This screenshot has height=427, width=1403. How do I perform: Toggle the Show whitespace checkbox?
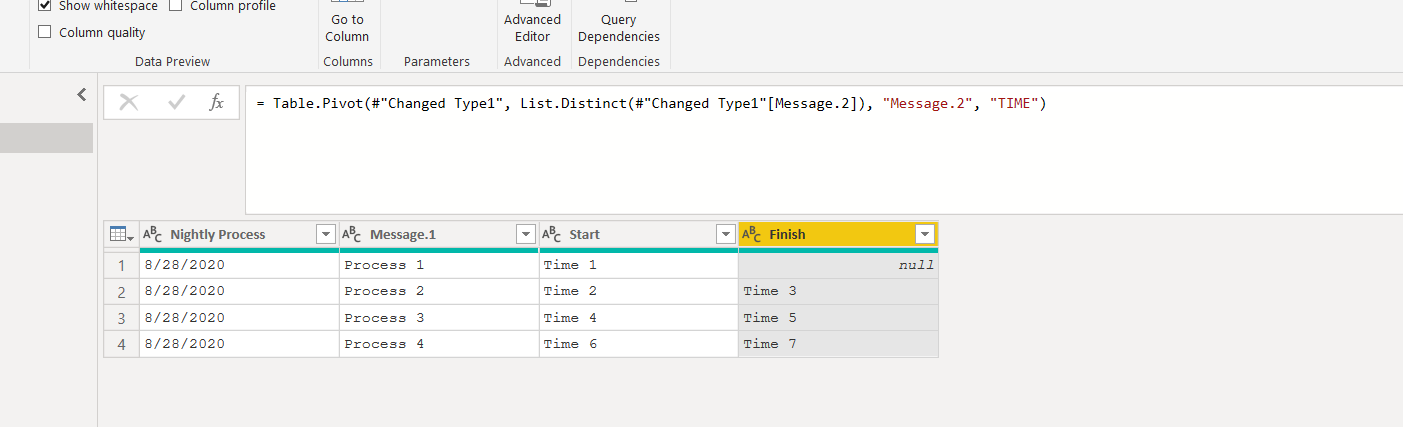coord(44,6)
